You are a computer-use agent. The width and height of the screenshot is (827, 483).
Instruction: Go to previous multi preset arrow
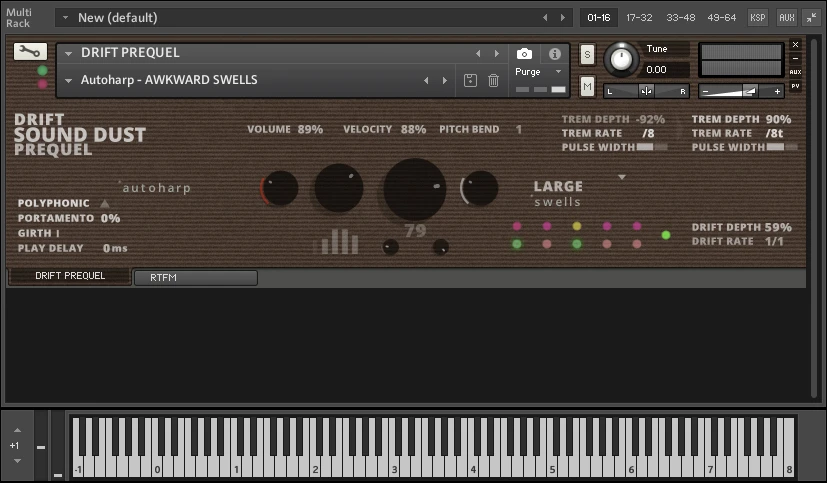(545, 17)
